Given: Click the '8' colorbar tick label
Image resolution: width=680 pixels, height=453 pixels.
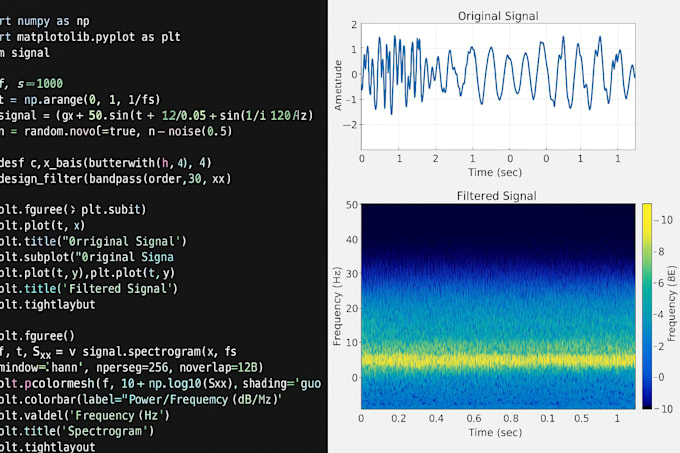Looking at the screenshot, I should pos(661,252).
